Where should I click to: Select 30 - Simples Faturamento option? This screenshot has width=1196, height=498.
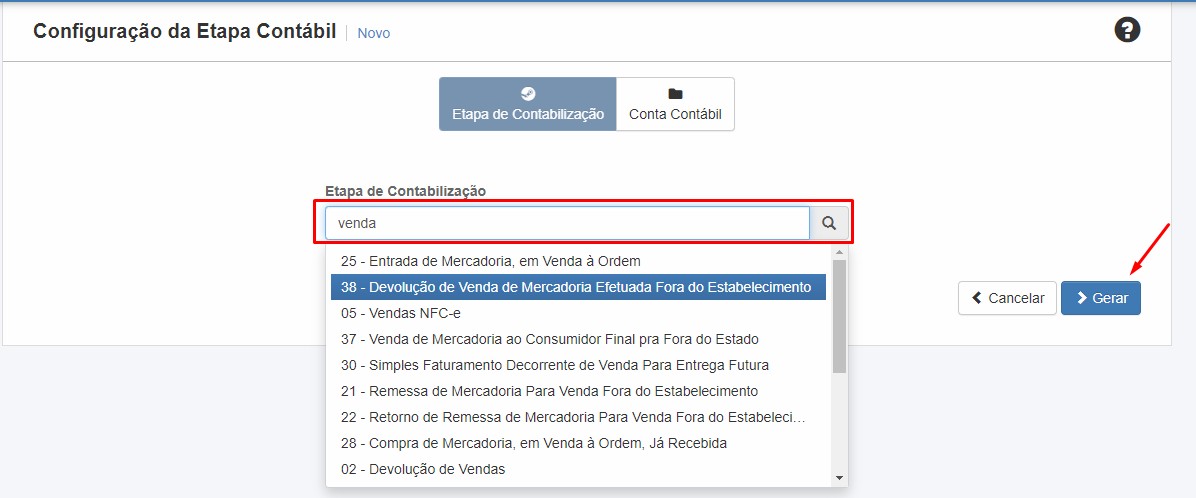(x=554, y=365)
